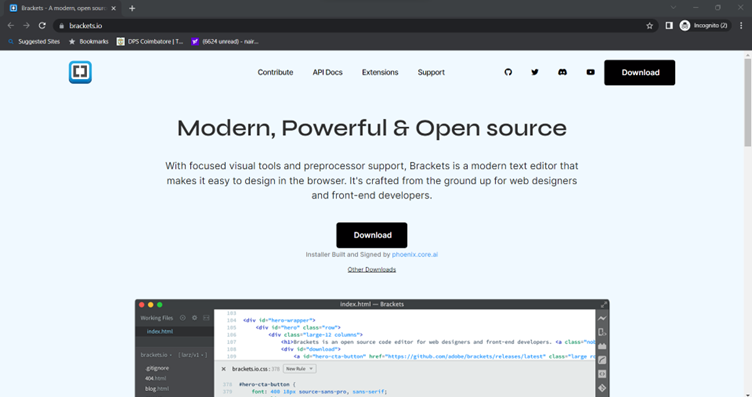Open the Tab search chevron
The height and width of the screenshot is (397, 752).
click(x=673, y=8)
